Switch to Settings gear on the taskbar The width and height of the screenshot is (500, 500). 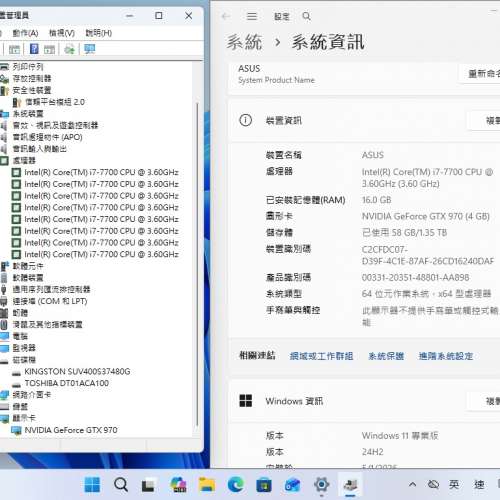pos(321,484)
